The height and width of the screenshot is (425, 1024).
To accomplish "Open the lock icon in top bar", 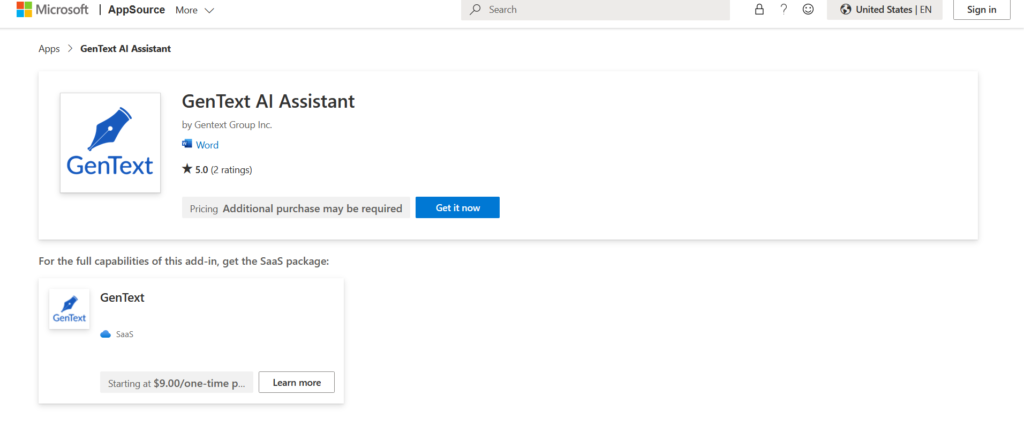I will pyautogui.click(x=759, y=10).
